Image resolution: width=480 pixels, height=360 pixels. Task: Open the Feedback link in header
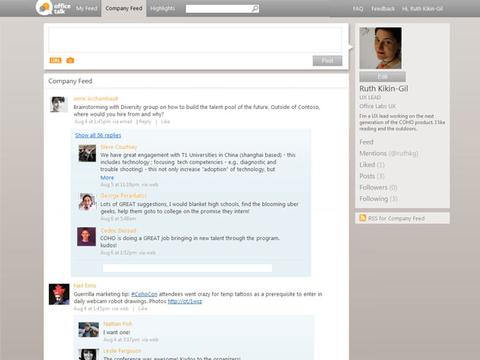[x=383, y=9]
